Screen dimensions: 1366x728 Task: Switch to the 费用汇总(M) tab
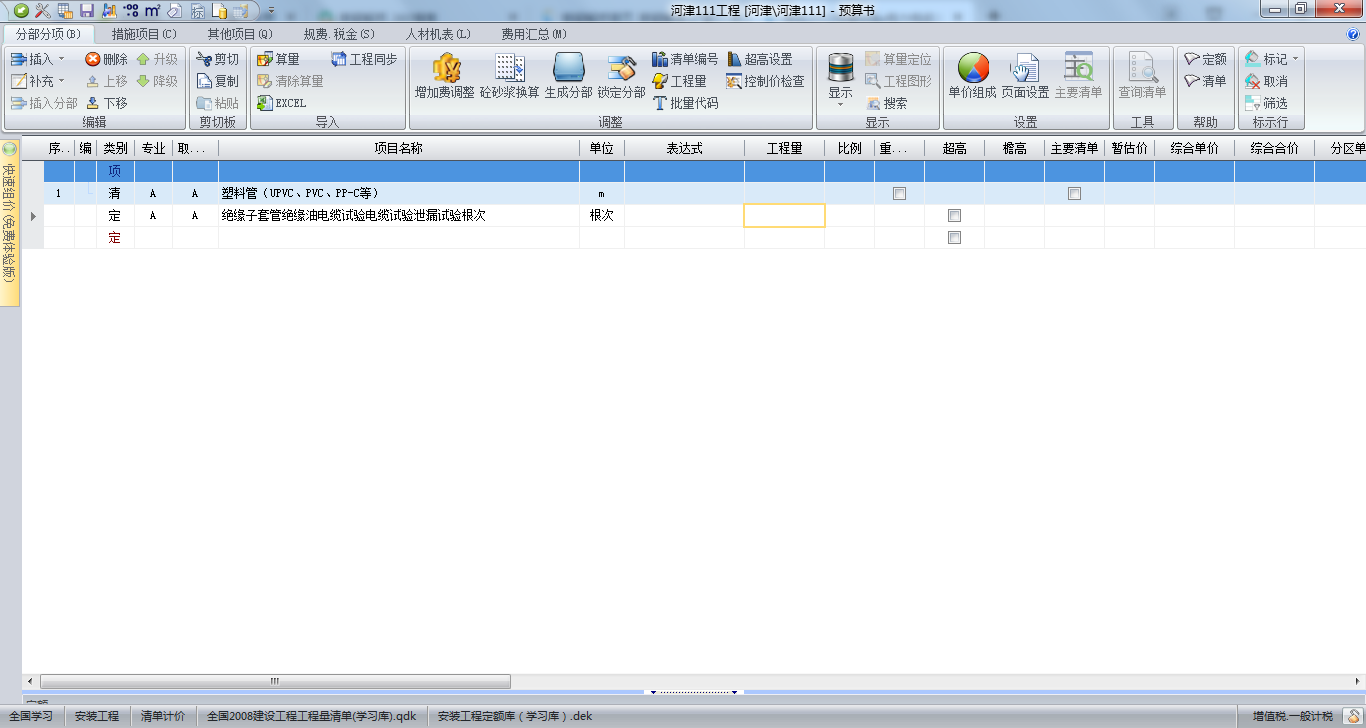[x=534, y=34]
